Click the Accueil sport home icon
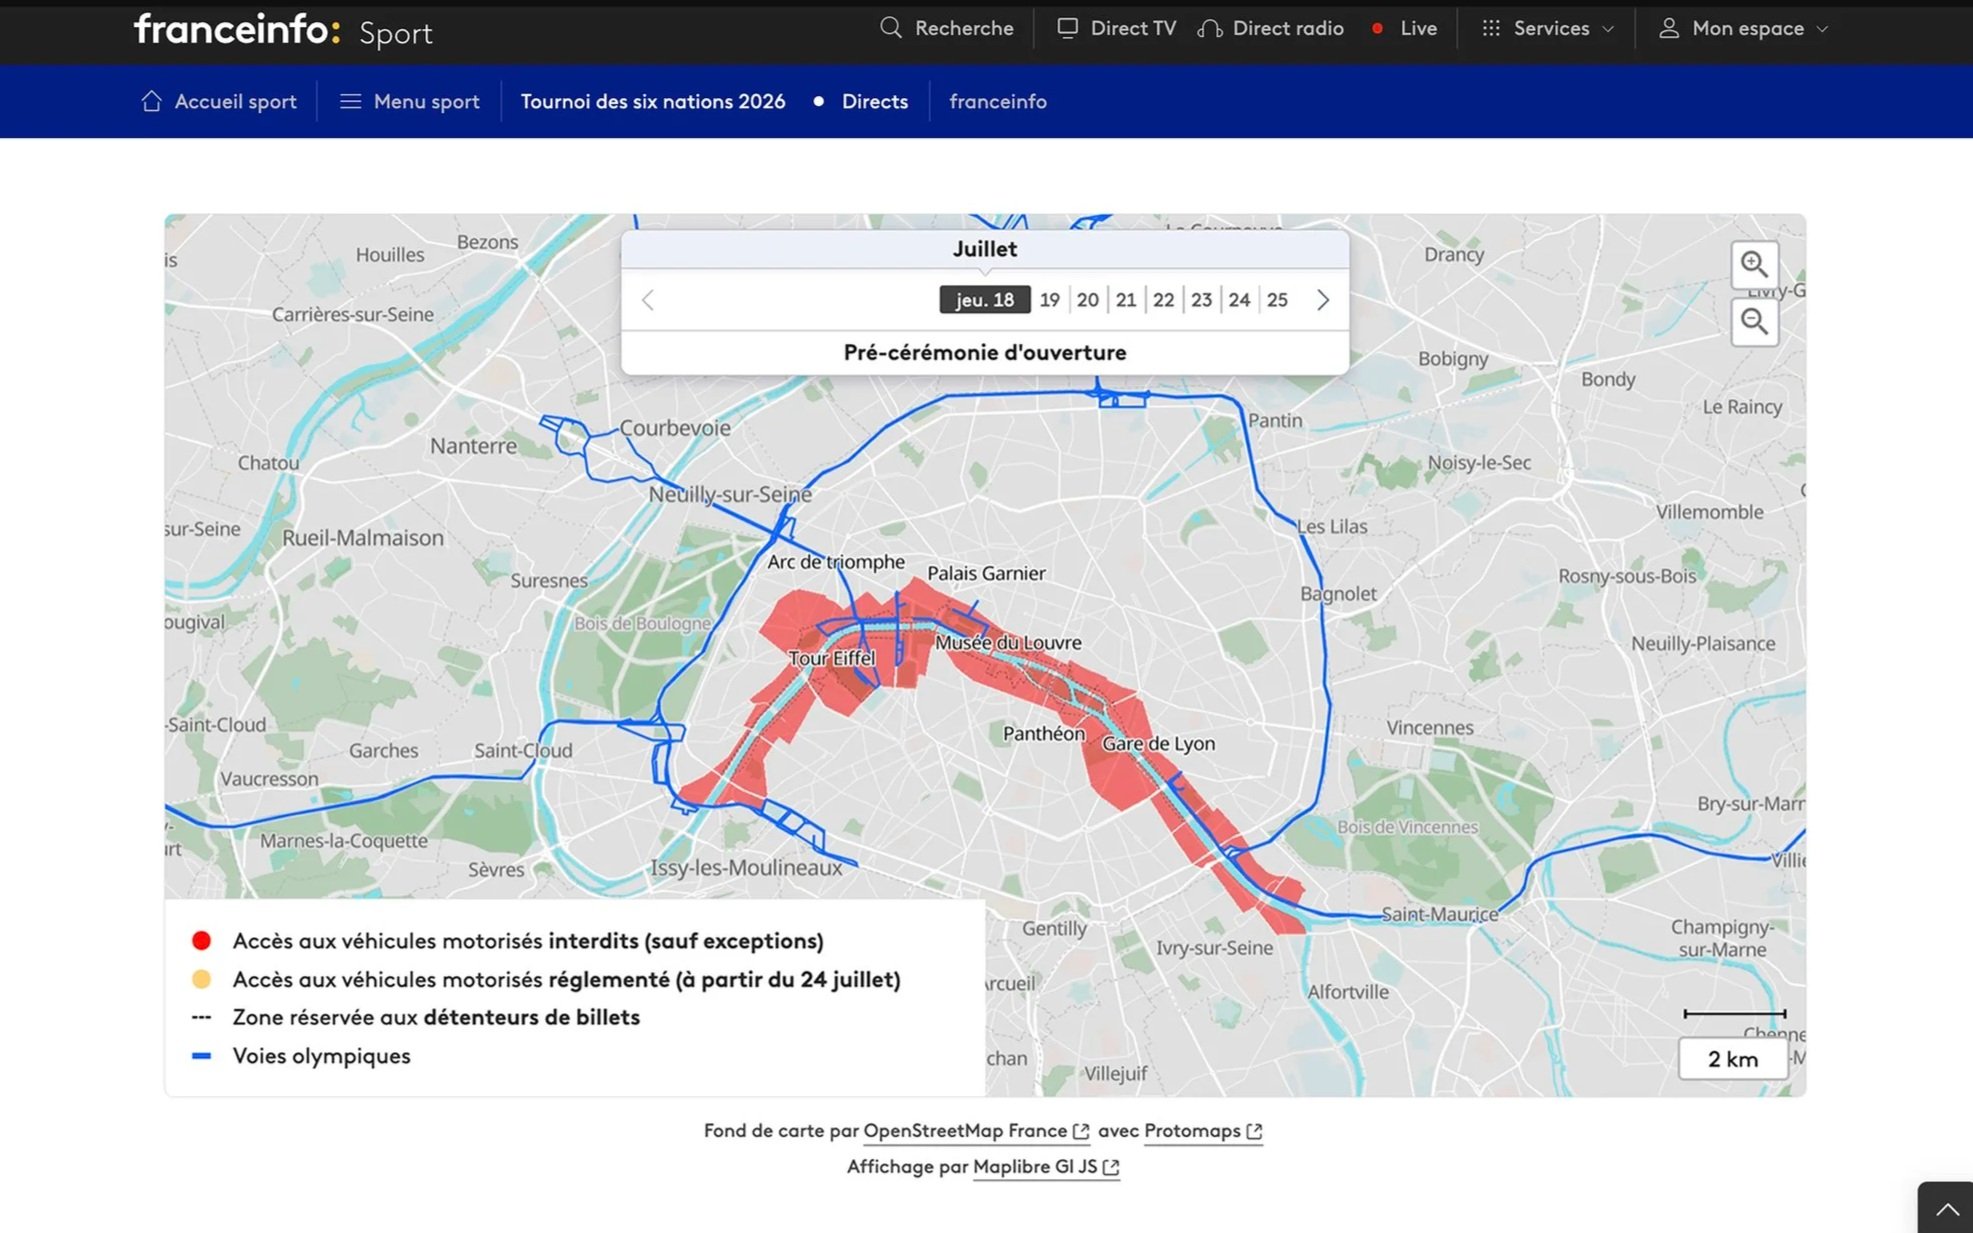The width and height of the screenshot is (1973, 1233). [x=151, y=101]
